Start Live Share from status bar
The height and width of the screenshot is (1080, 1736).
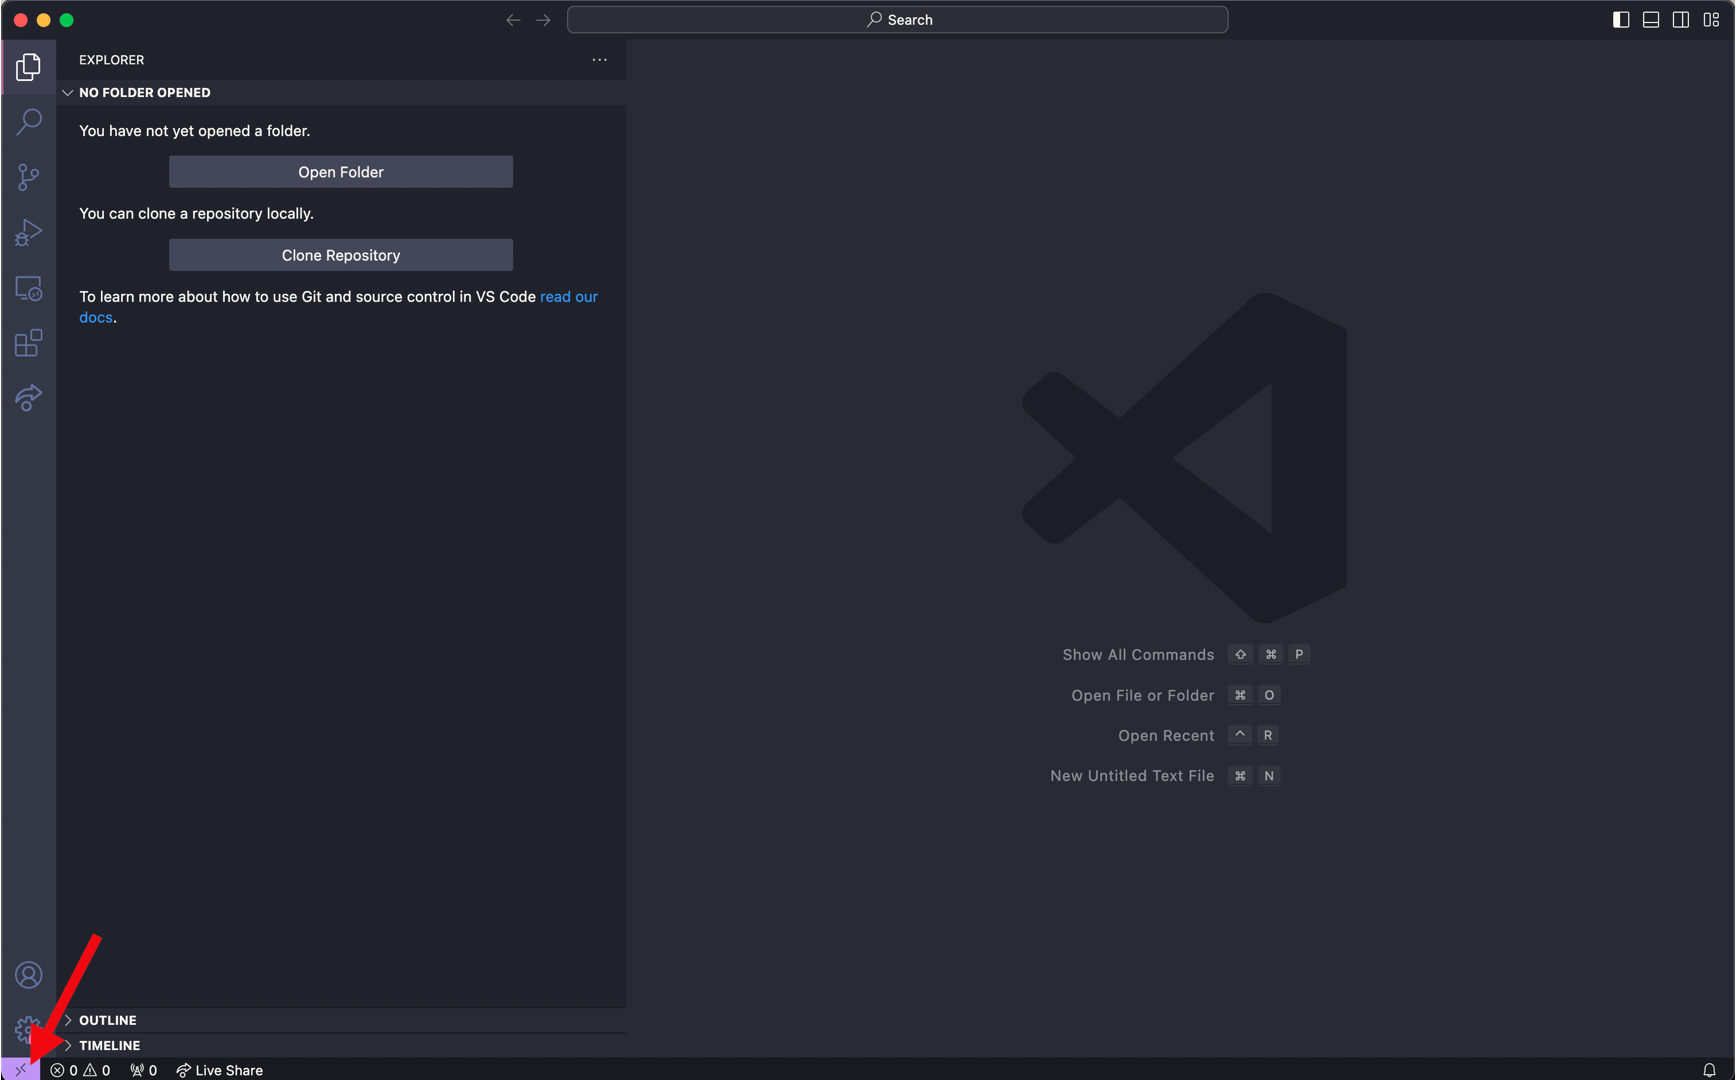pos(219,1070)
